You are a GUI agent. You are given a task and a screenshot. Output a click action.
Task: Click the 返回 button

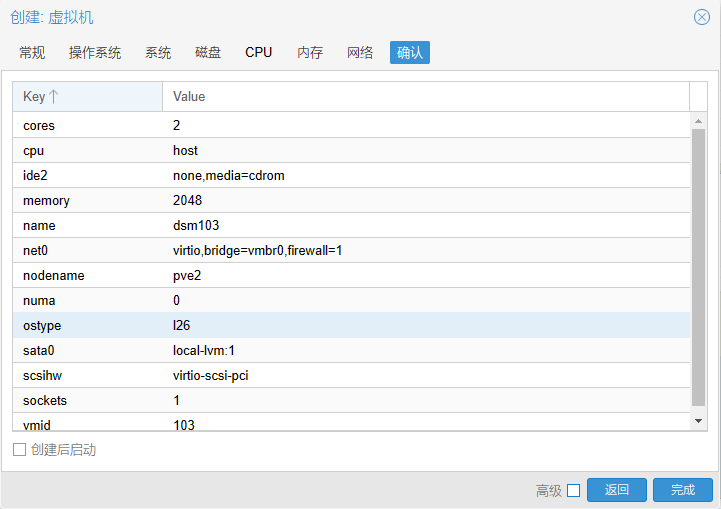pos(617,490)
